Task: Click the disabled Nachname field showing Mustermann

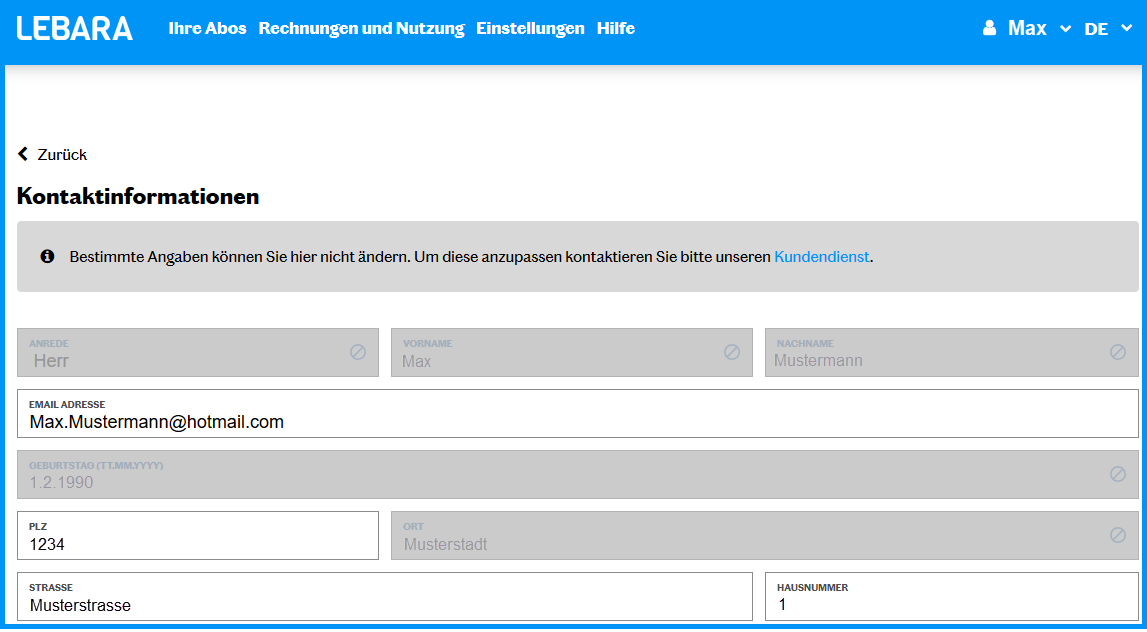Action: [x=952, y=353]
